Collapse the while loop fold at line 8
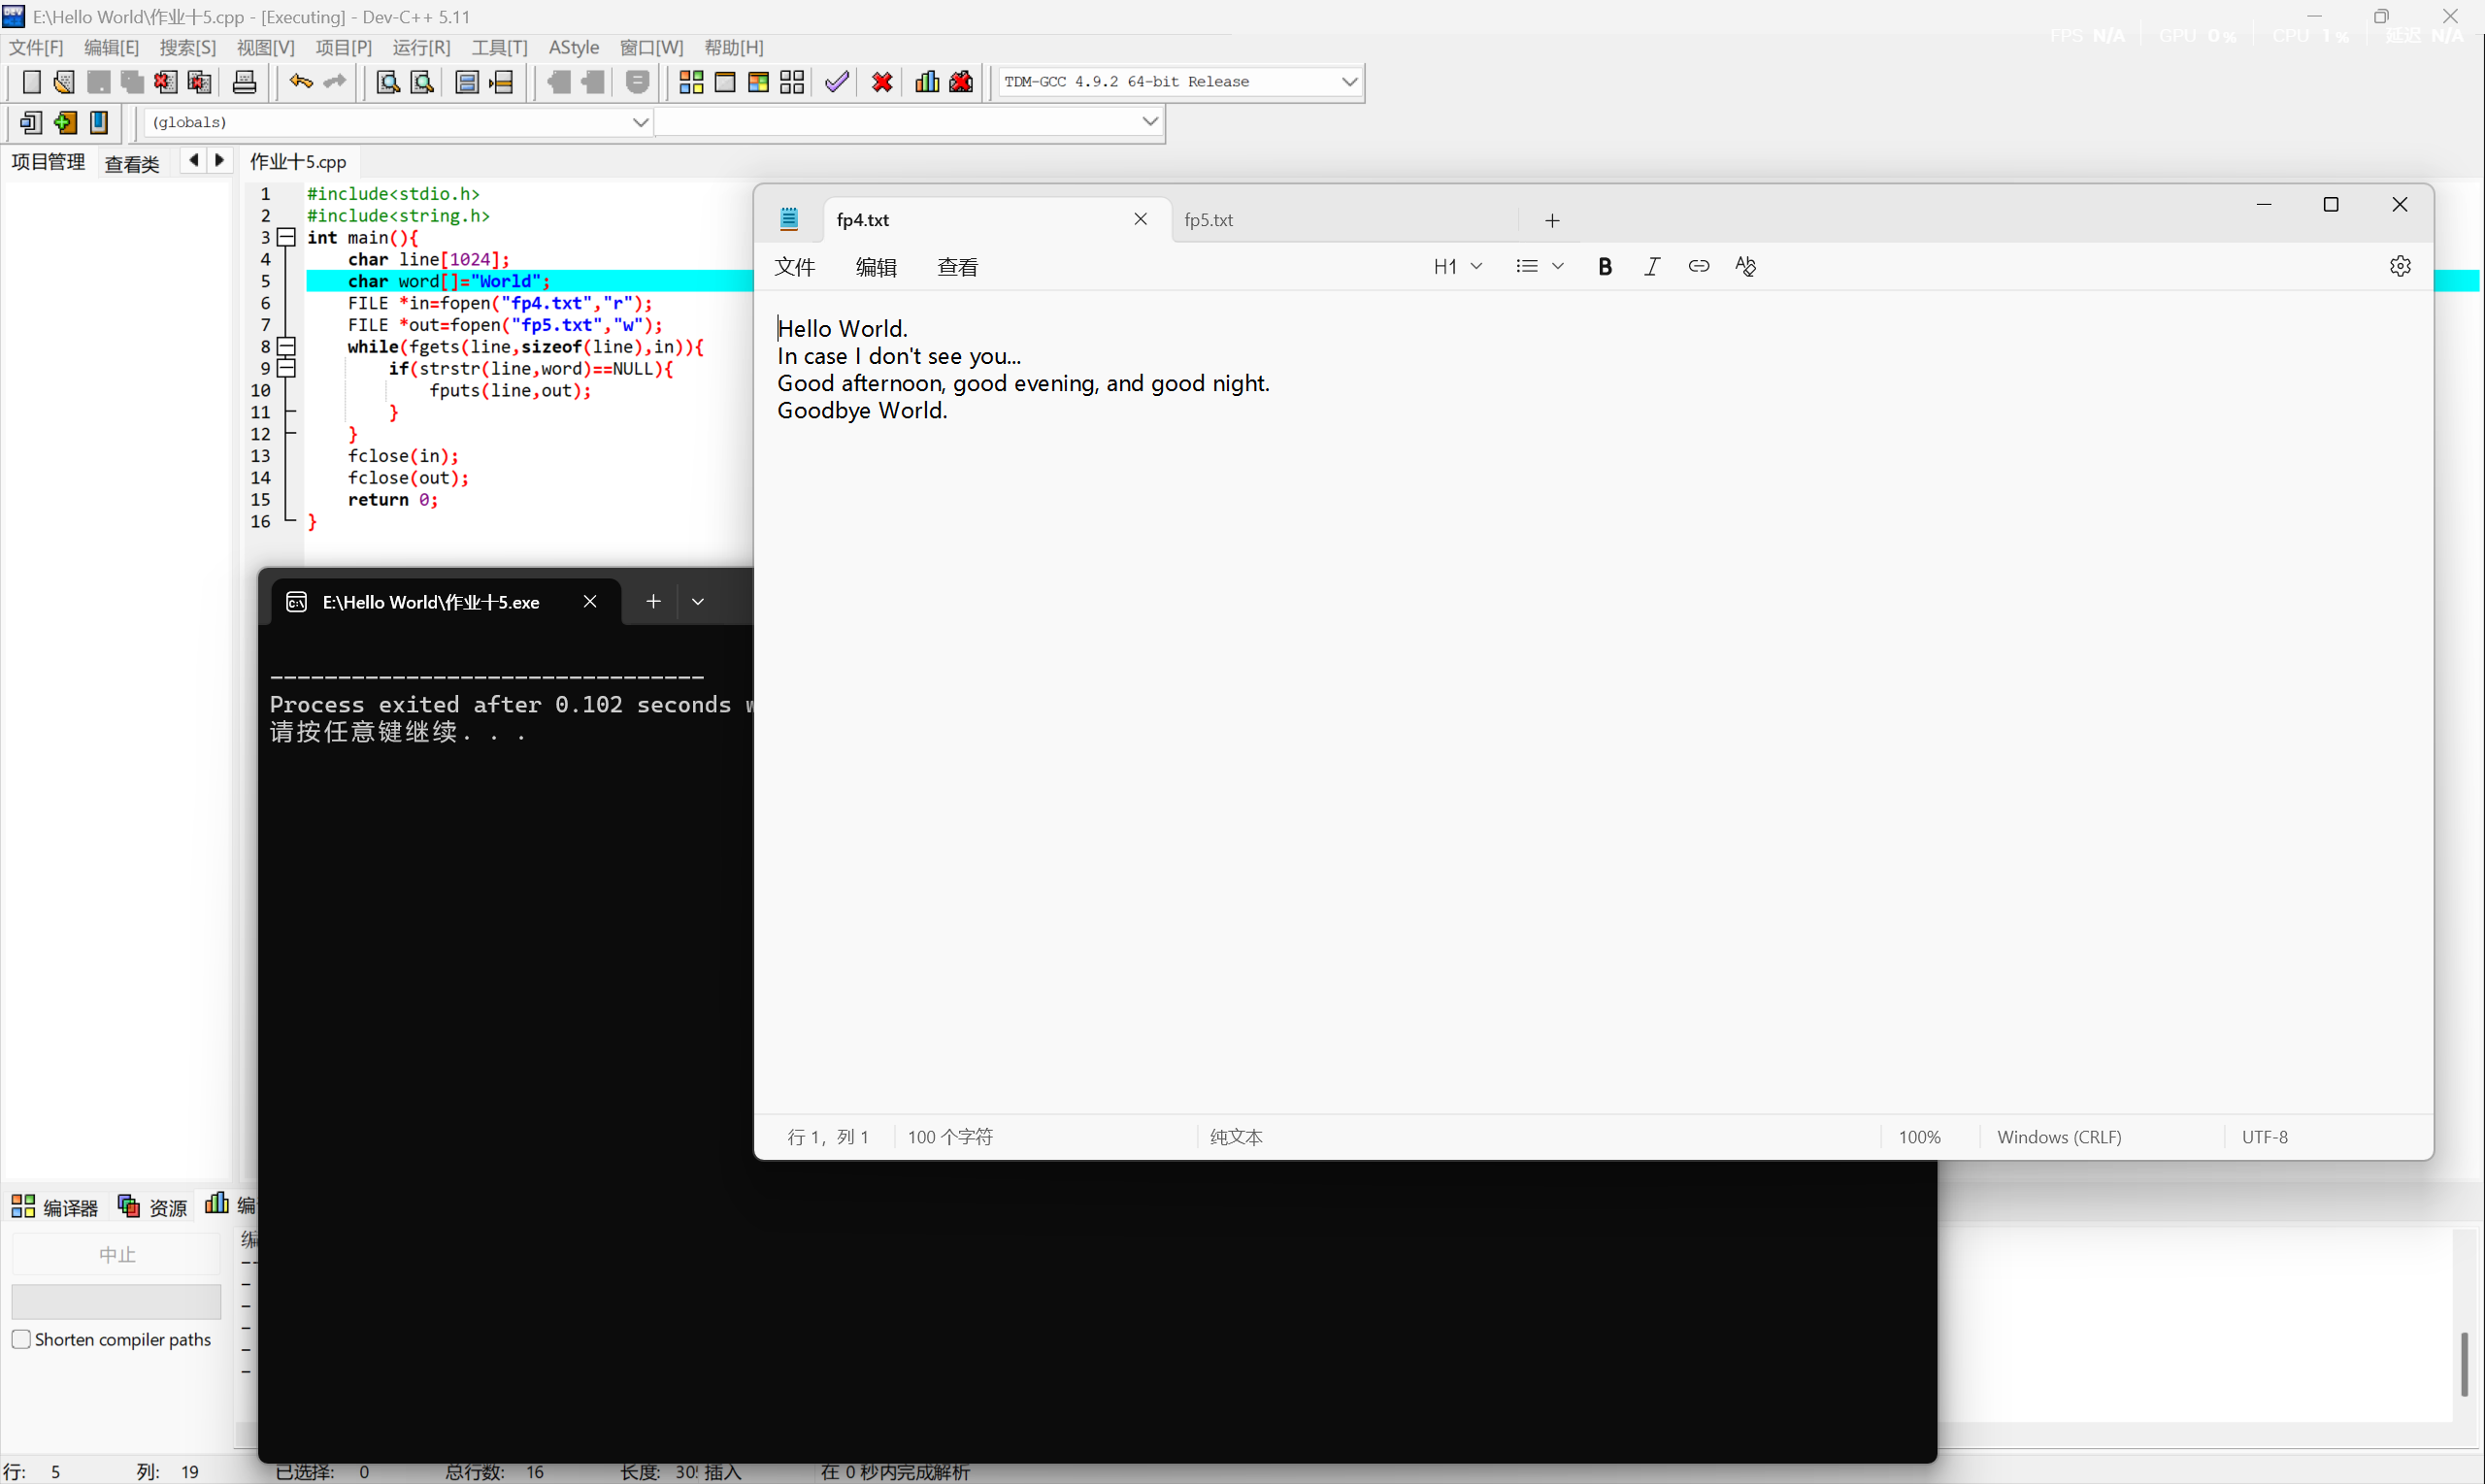2485x1484 pixels. point(287,346)
